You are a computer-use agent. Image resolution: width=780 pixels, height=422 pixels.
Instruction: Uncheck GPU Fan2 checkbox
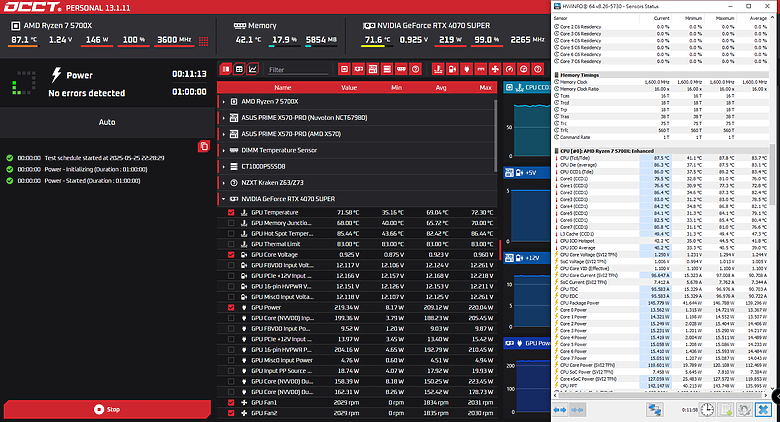coord(231,413)
